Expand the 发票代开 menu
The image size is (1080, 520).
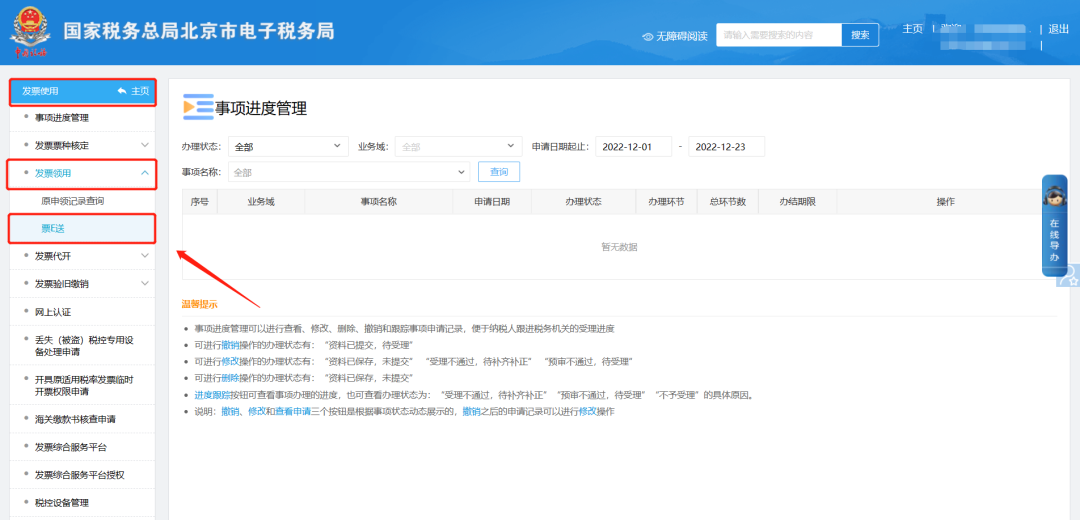pyautogui.click(x=144, y=256)
